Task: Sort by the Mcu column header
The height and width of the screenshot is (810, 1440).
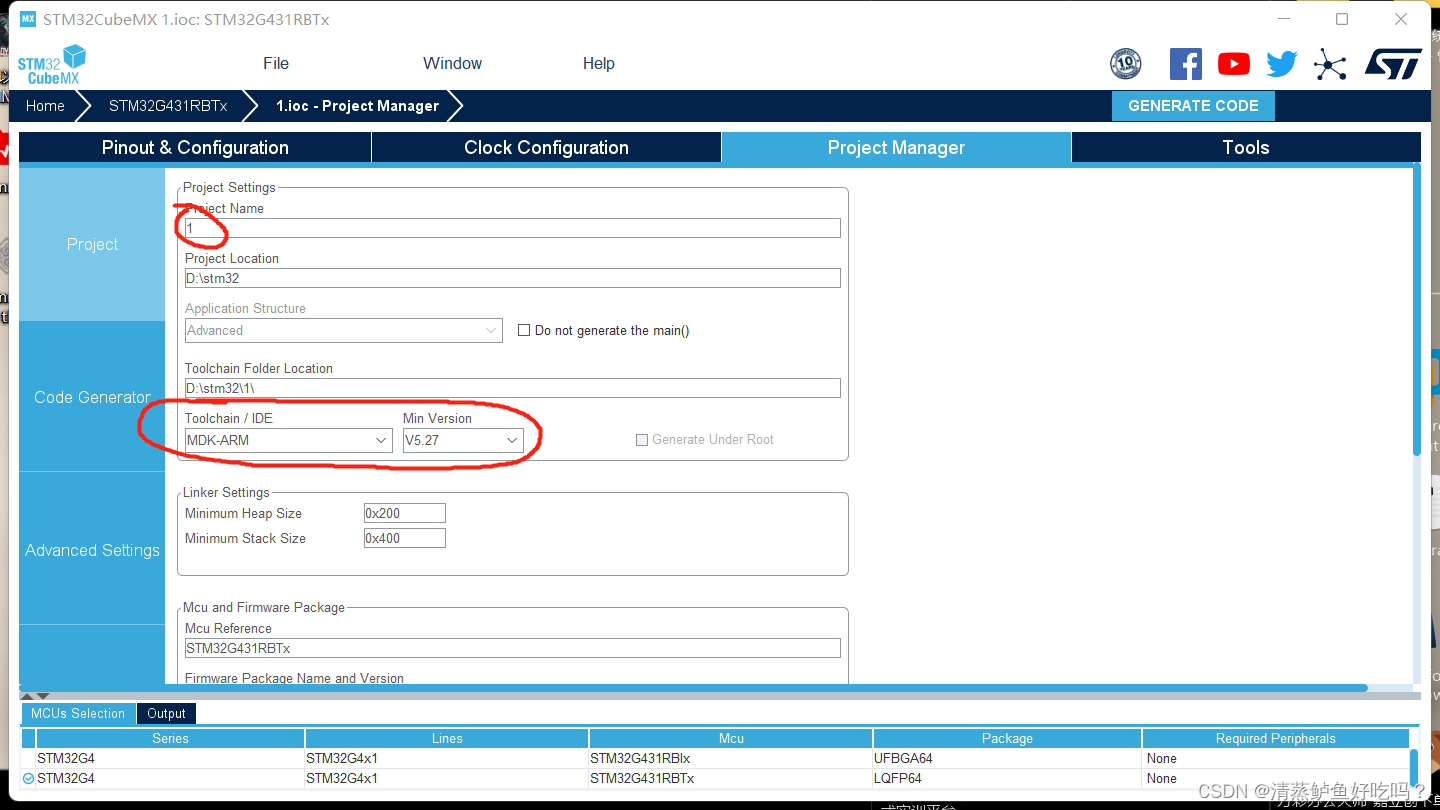Action: (731, 738)
